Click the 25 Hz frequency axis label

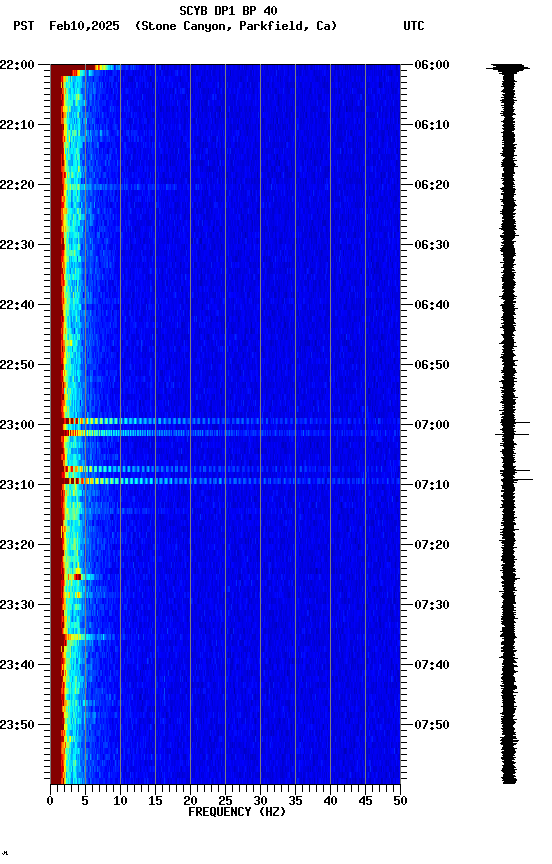[x=225, y=801]
